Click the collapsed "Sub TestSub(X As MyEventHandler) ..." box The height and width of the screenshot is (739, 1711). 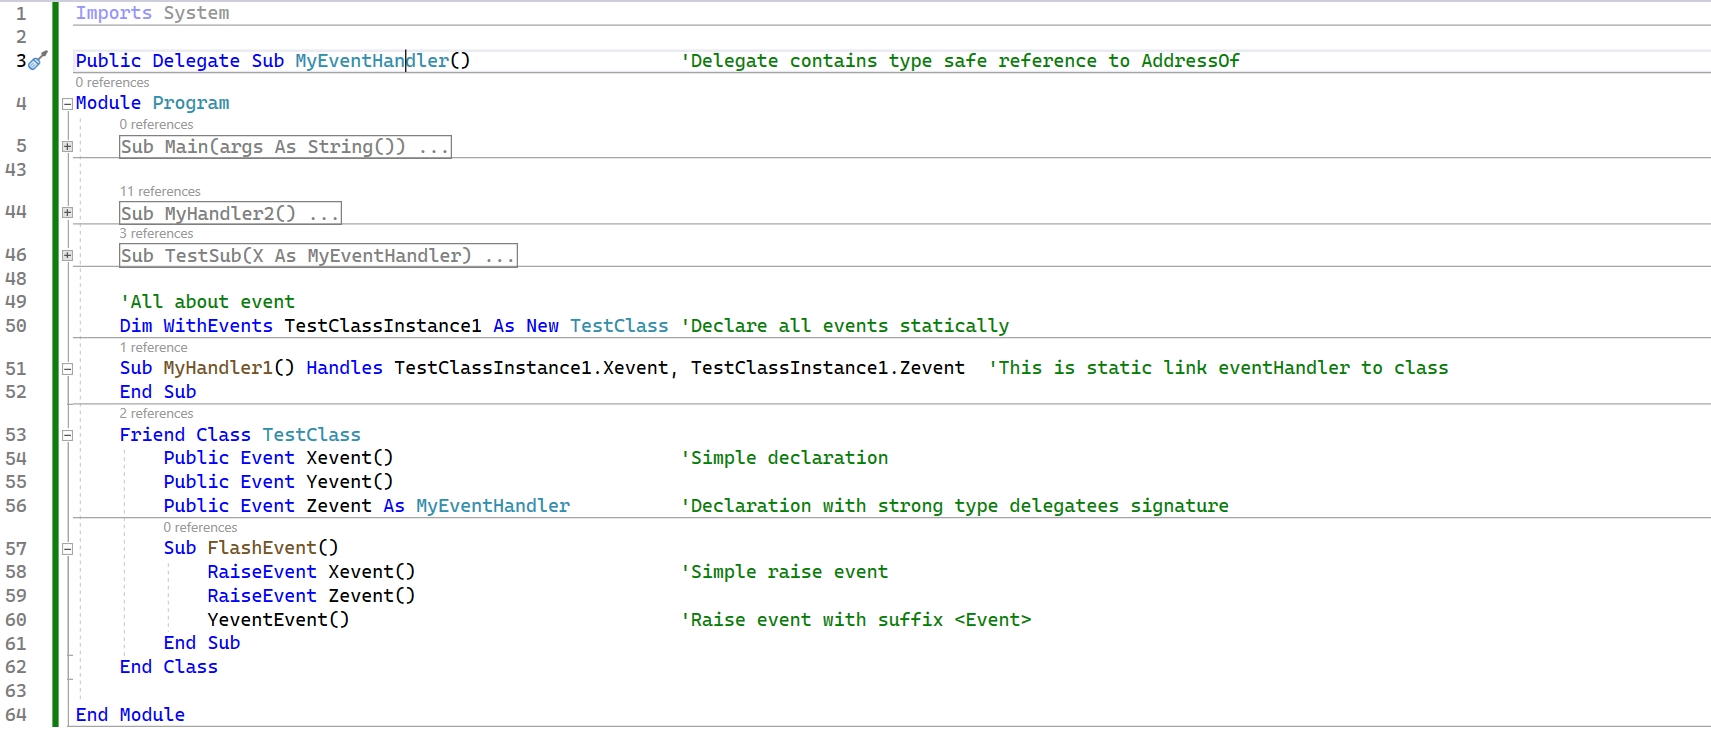point(318,256)
